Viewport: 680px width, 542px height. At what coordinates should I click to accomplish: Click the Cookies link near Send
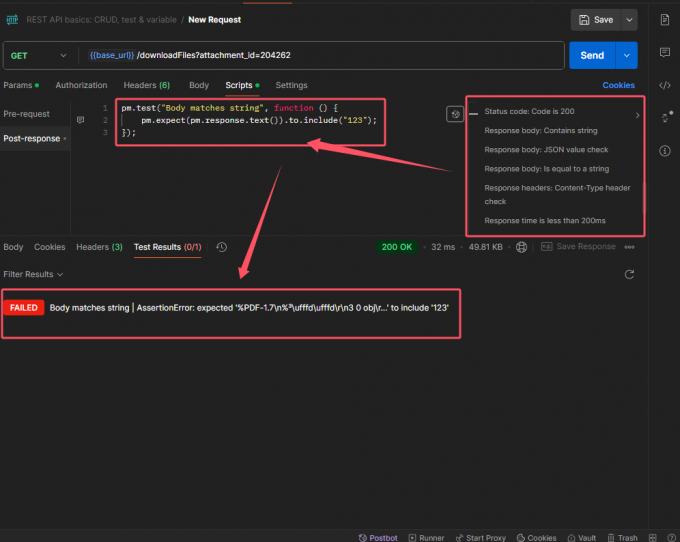tap(618, 85)
